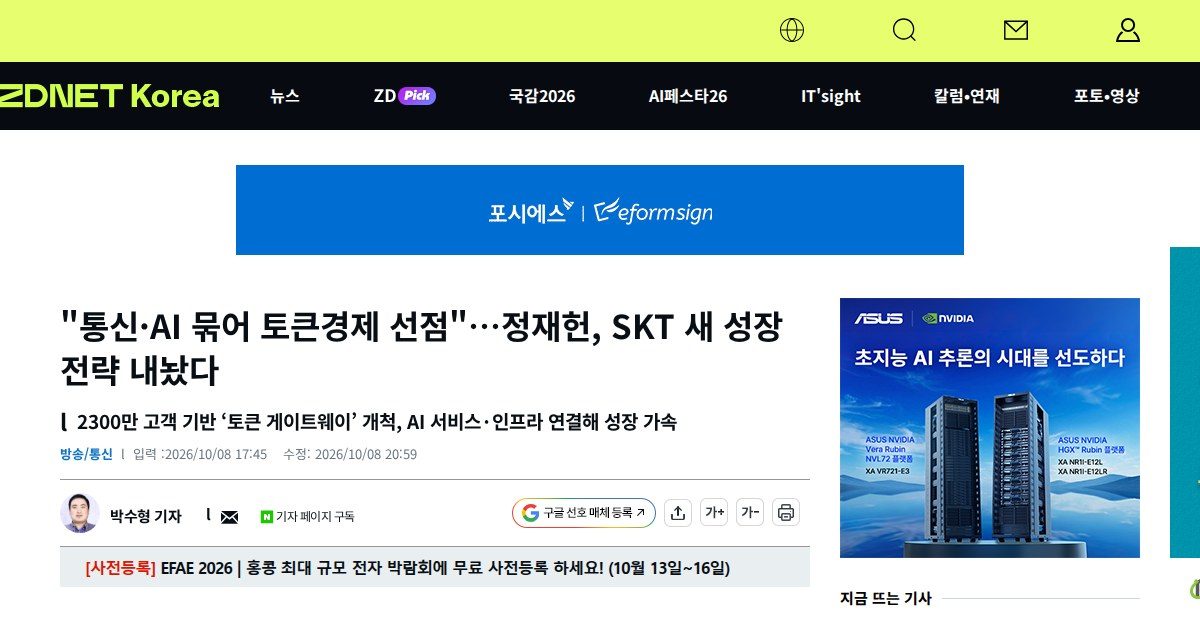Click reporter 박수형 profile photo
This screenshot has height=620, width=1200.
point(79,513)
